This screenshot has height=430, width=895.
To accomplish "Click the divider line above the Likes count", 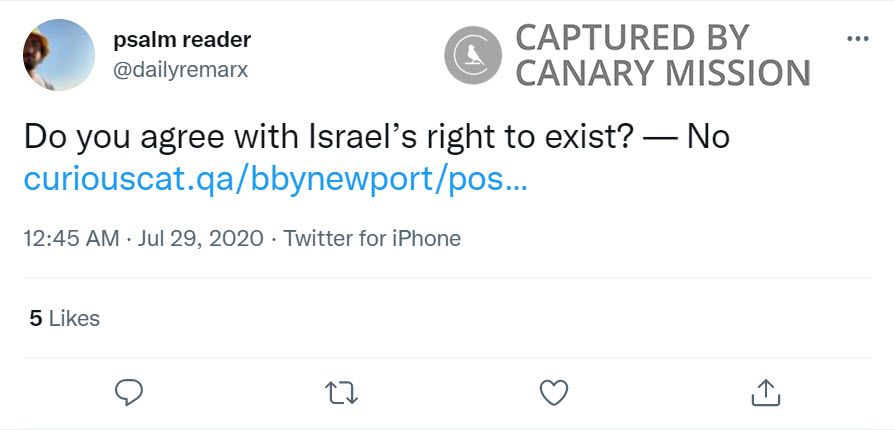I will (x=447, y=278).
